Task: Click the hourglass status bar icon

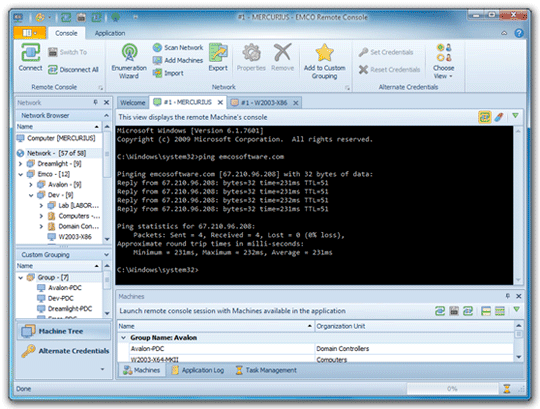Action: (507, 389)
